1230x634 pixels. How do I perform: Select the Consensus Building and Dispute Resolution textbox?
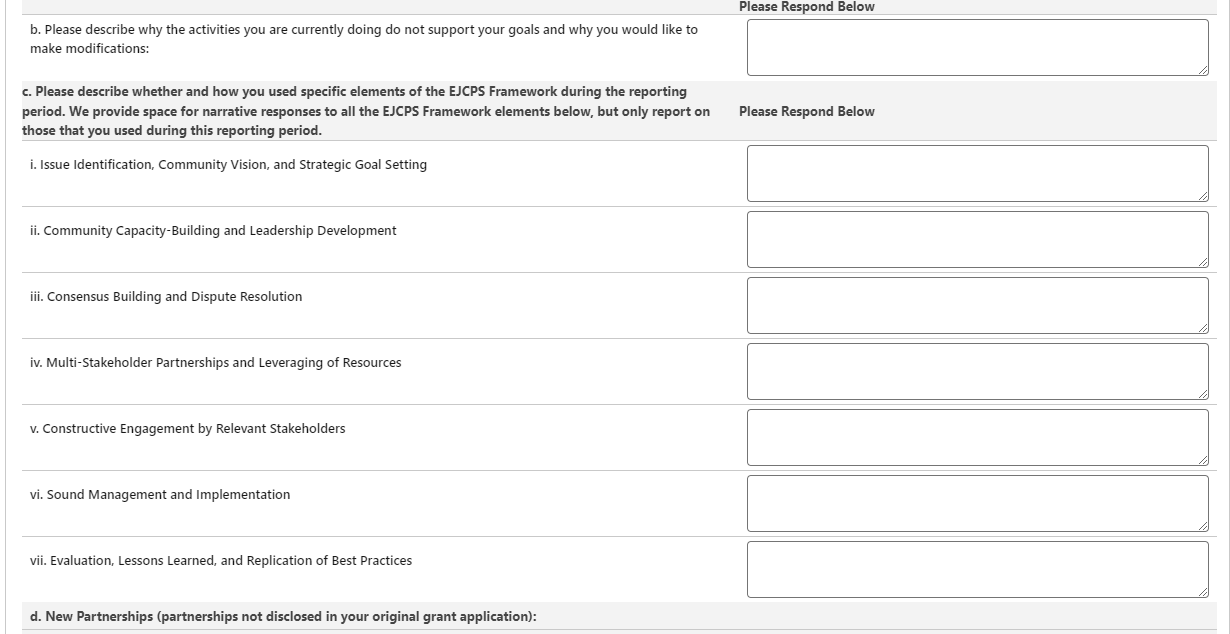(x=976, y=305)
